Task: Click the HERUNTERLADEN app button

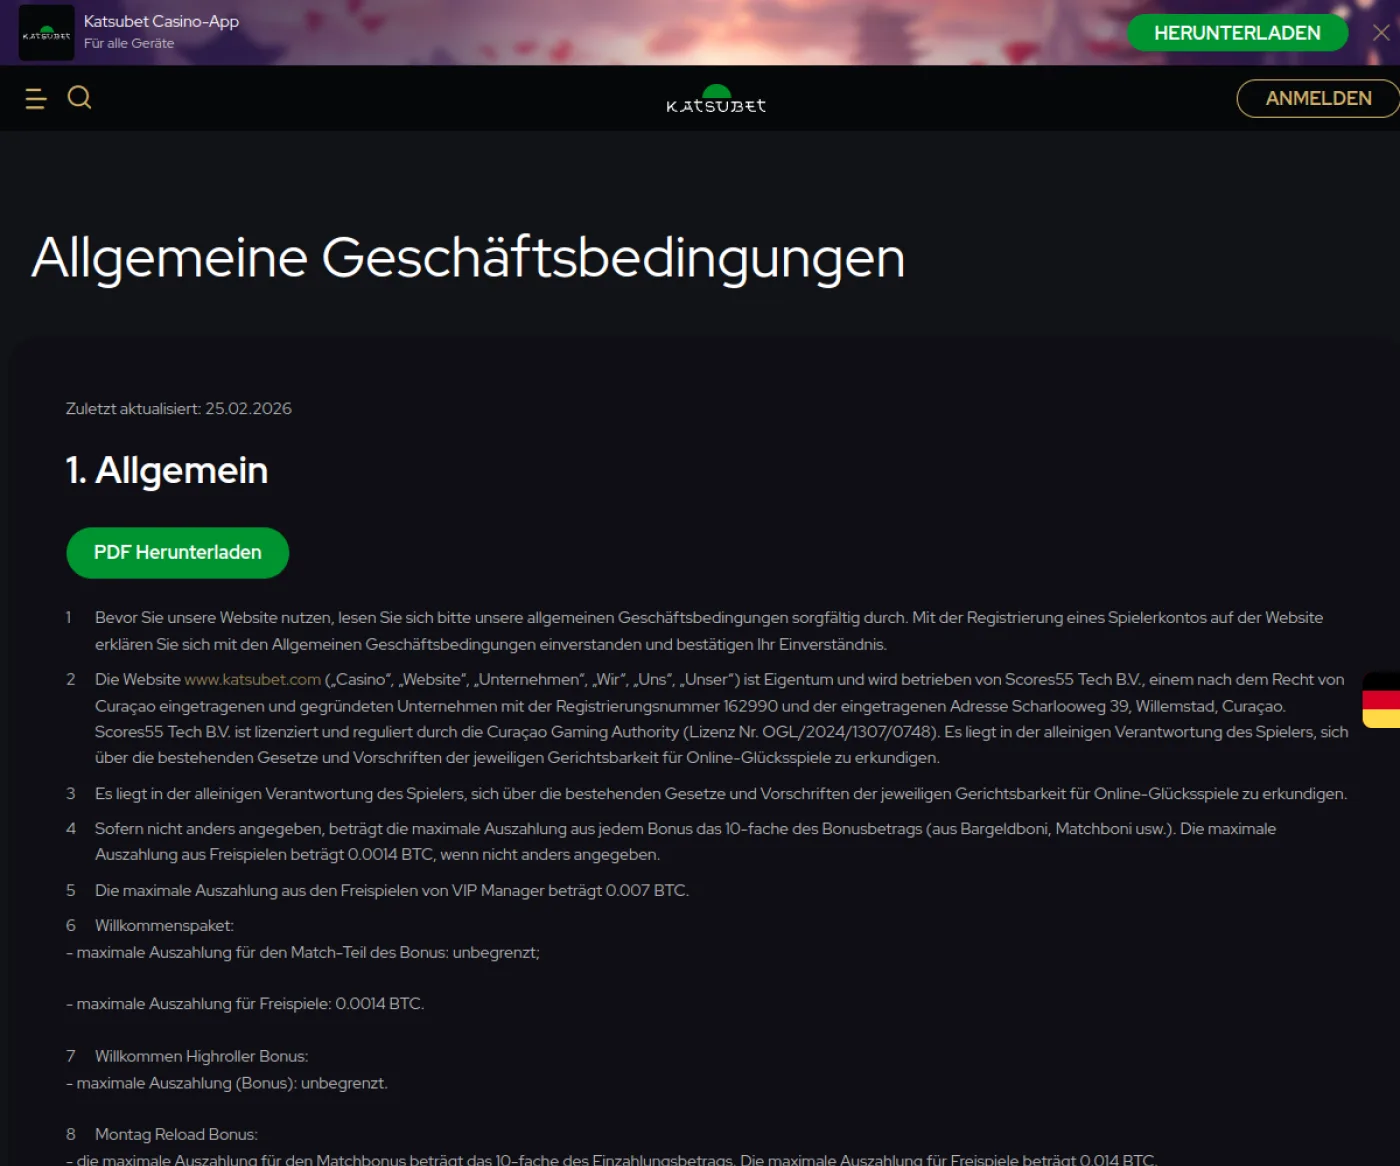Action: coord(1237,33)
